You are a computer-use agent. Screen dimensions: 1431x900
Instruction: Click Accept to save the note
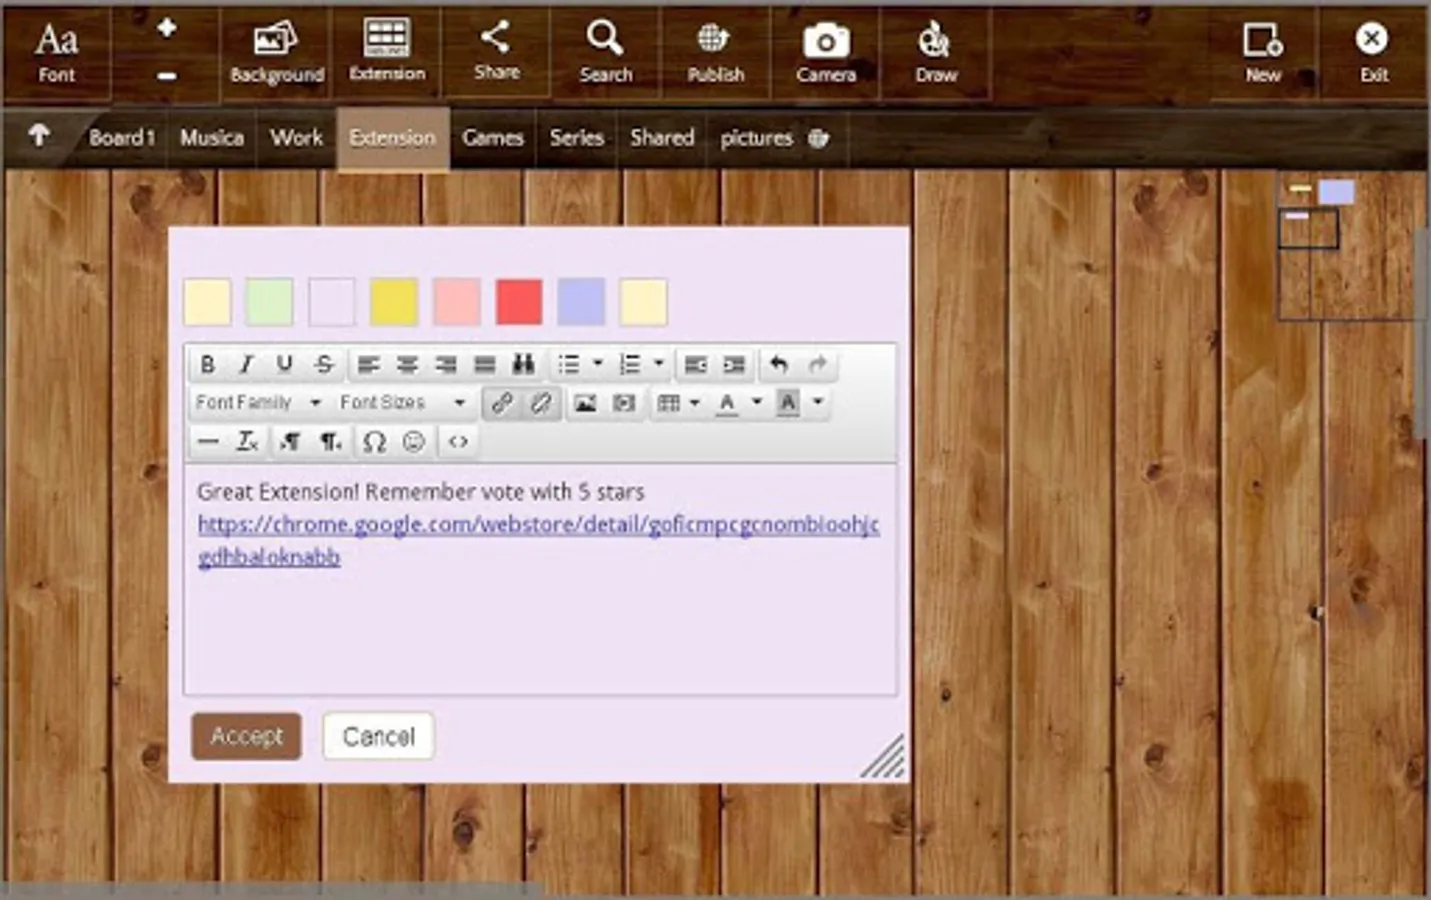[246, 736]
